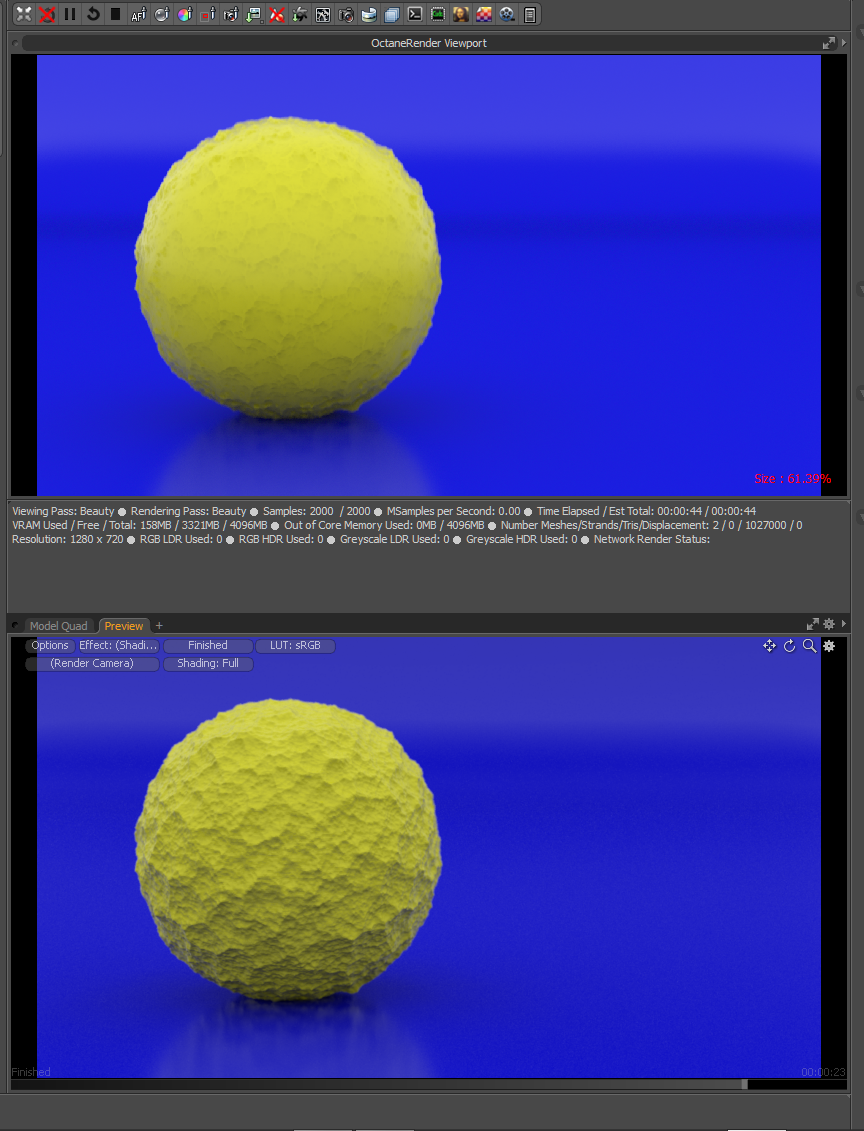This screenshot has width=864, height=1131.
Task: Add a new viewport tab with plus
Action: [159, 625]
